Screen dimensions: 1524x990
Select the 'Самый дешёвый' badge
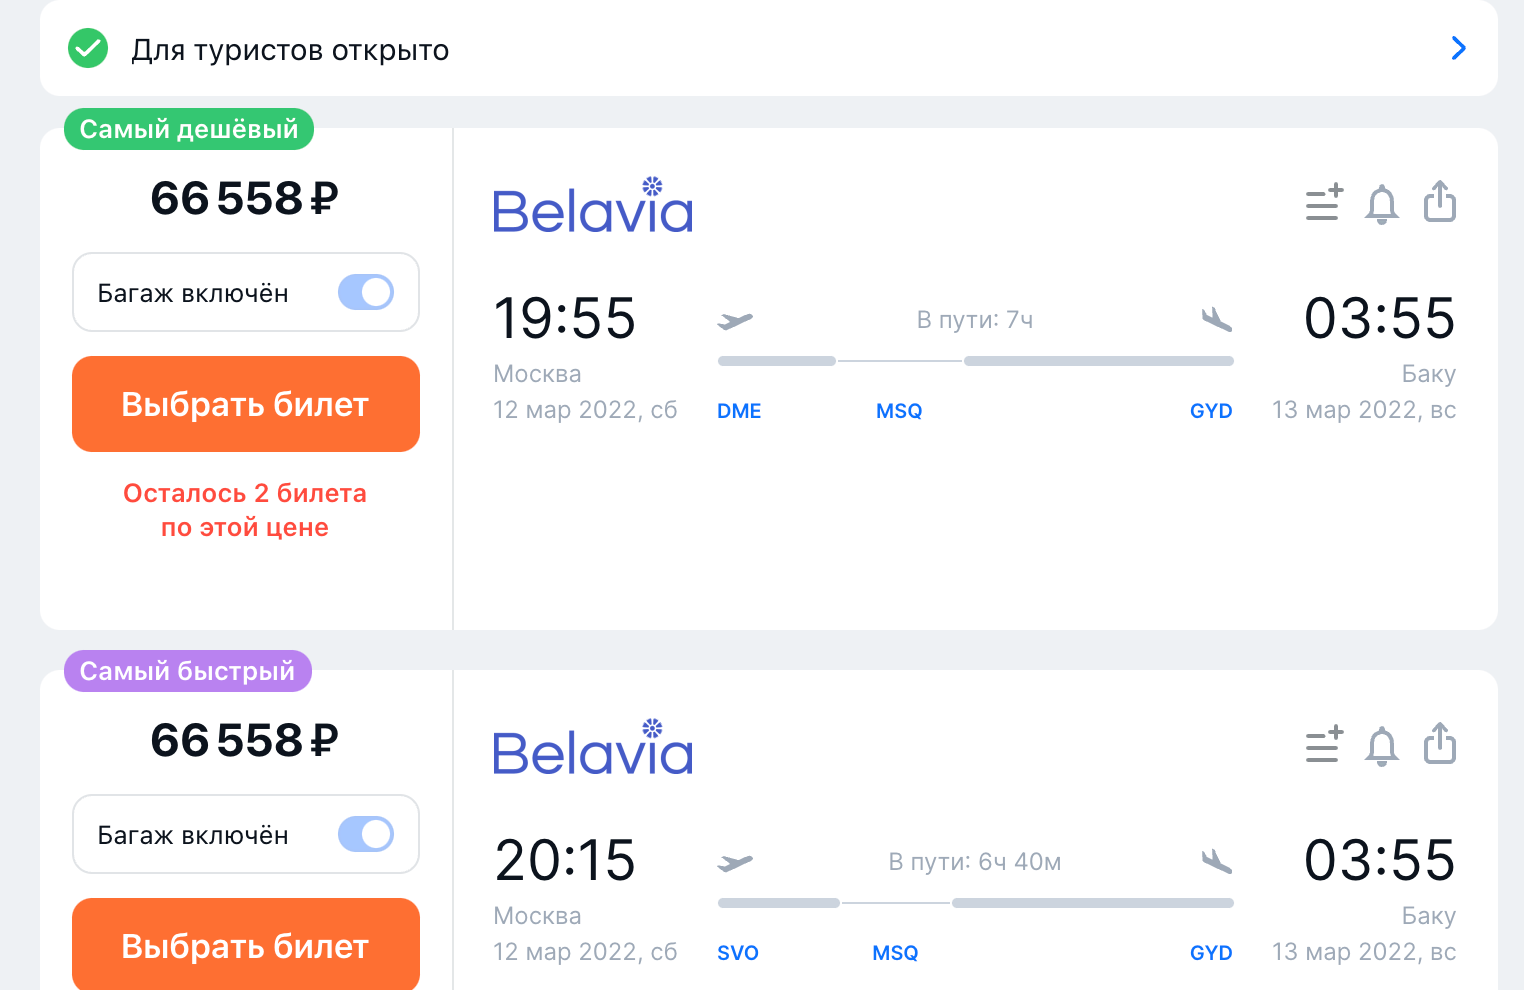point(189,129)
